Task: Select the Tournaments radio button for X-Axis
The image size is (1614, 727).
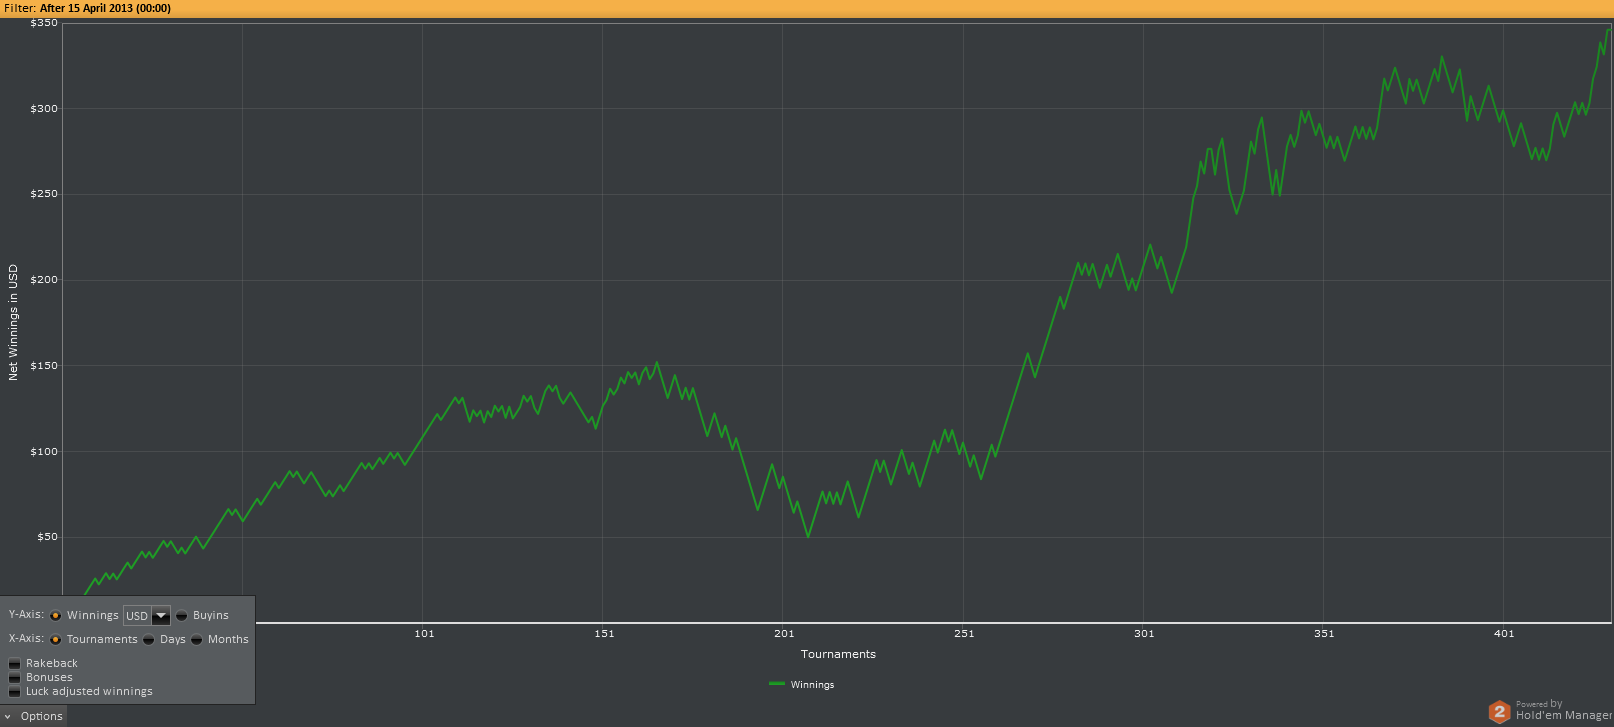Action: [x=56, y=639]
